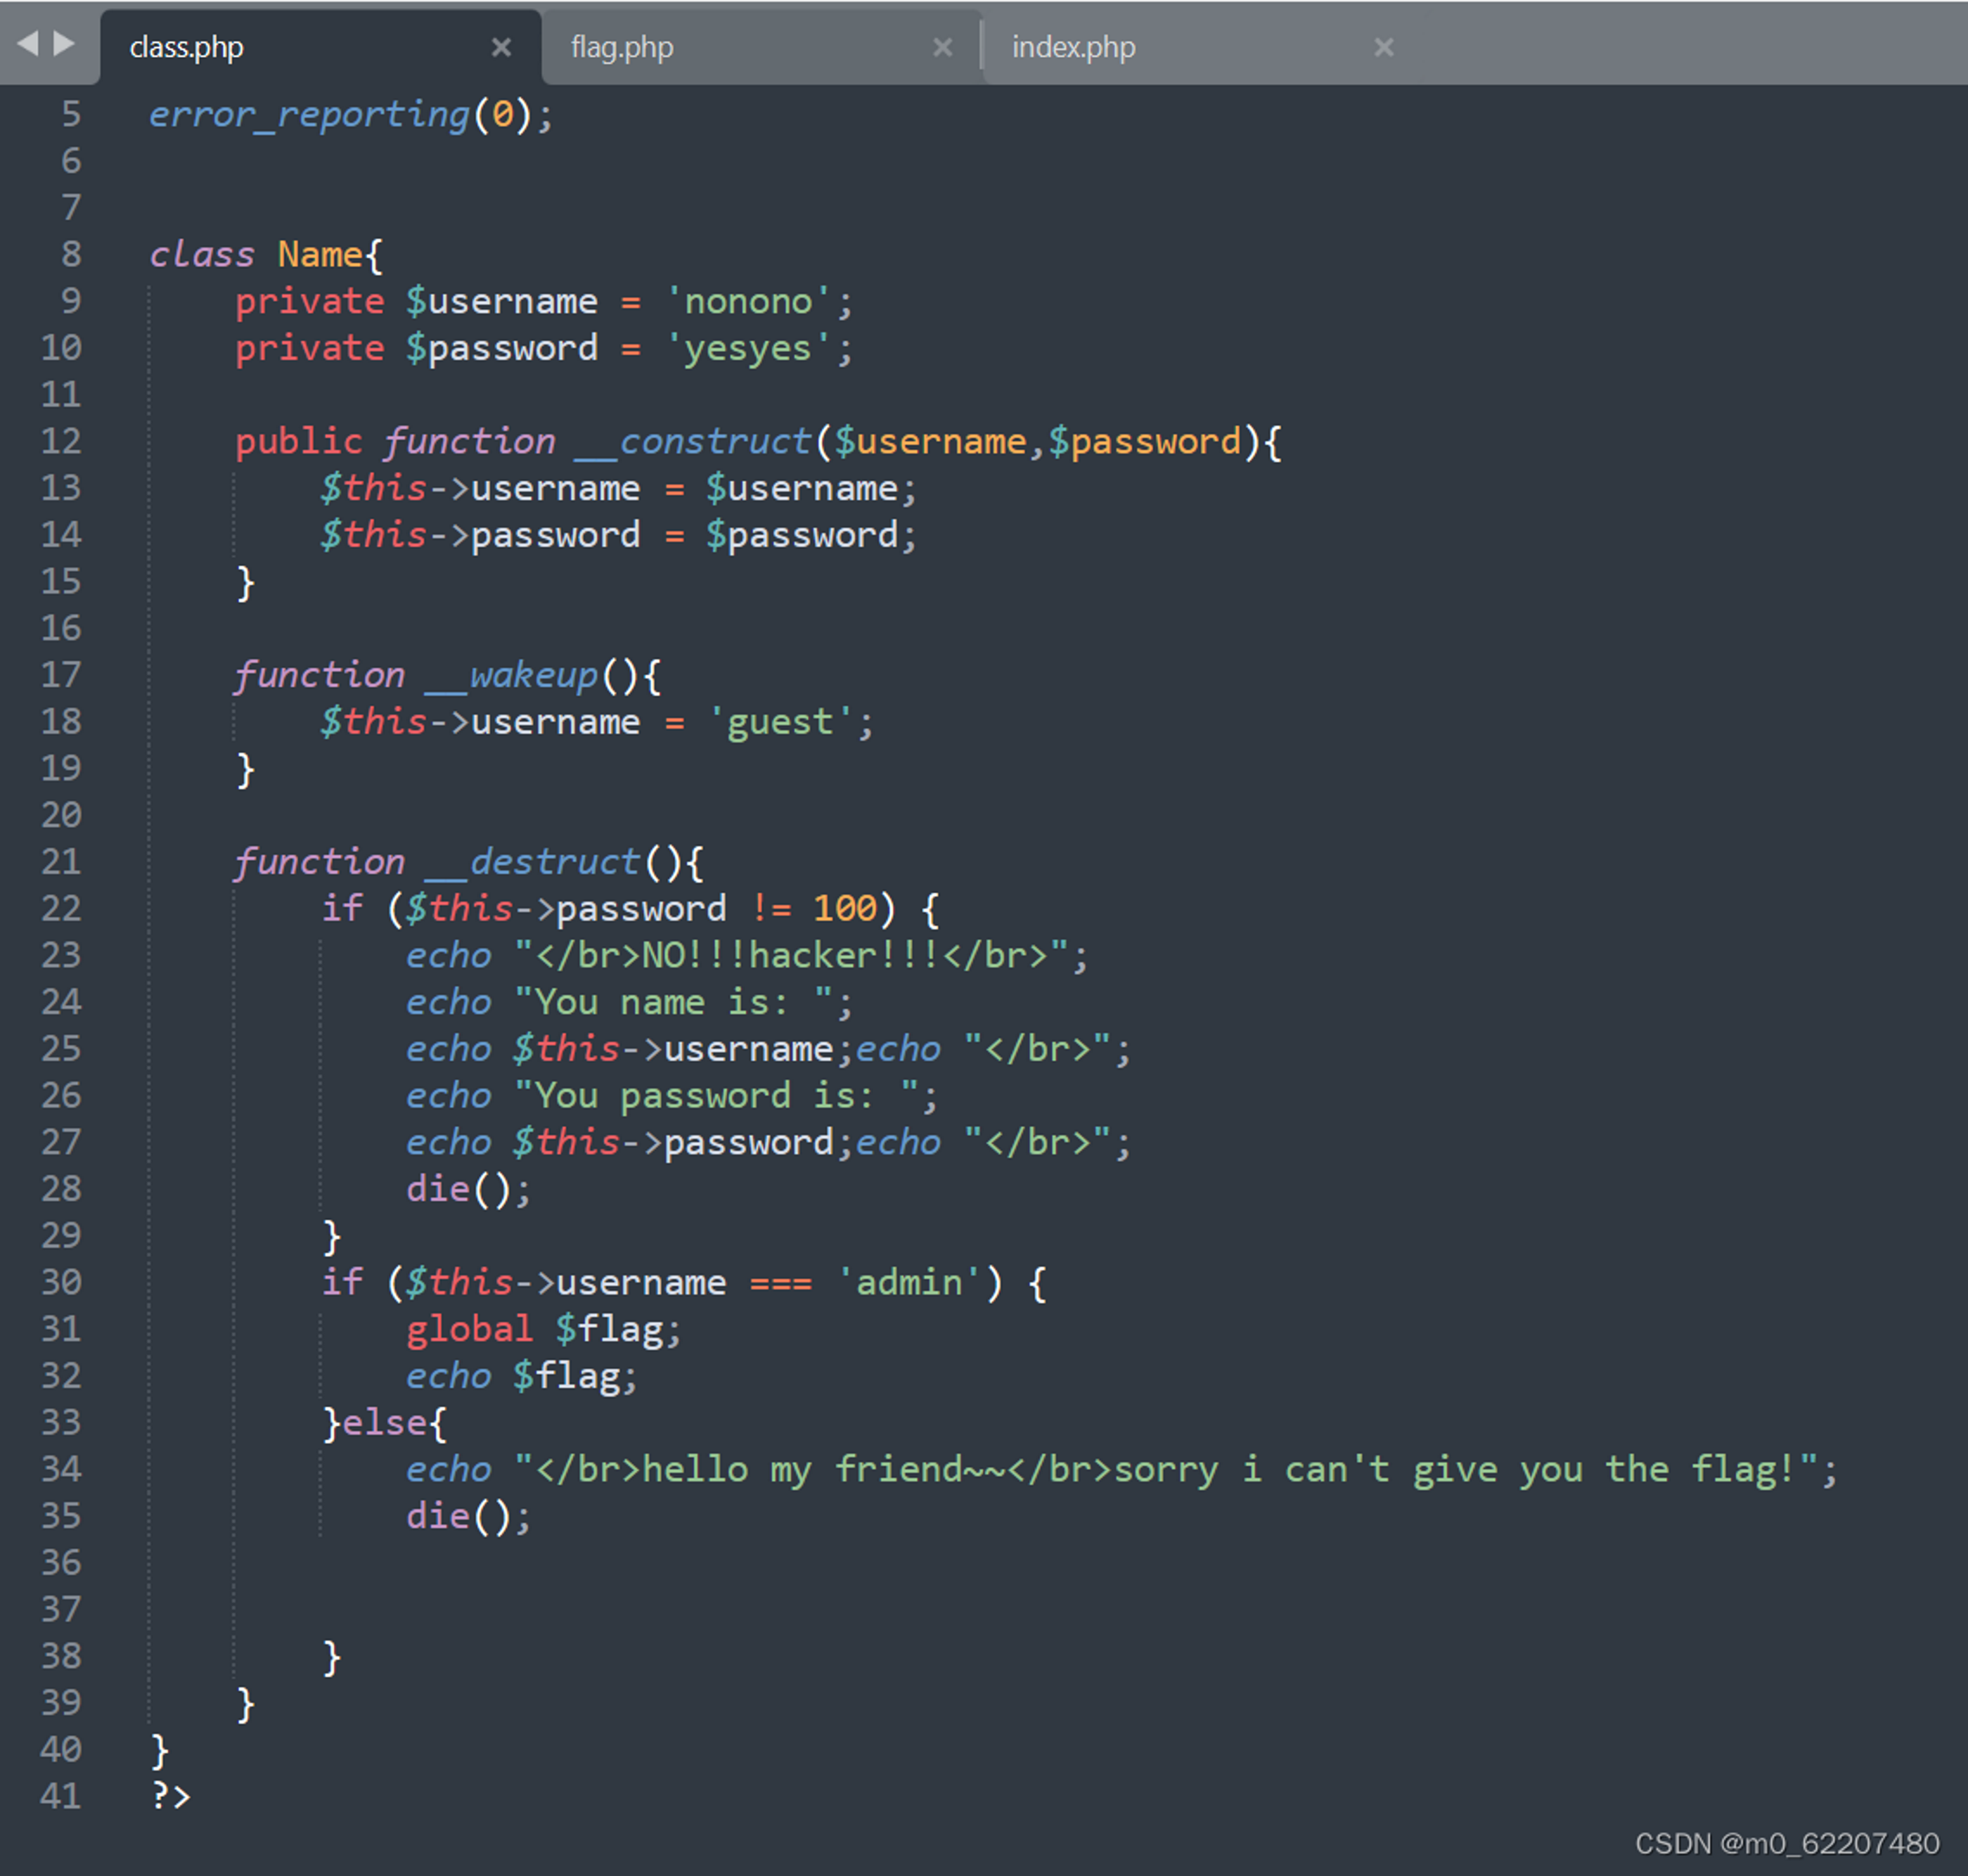Viewport: 1968px width, 1876px height.
Task: Click line number 30 in the gutter
Action: [61, 1283]
